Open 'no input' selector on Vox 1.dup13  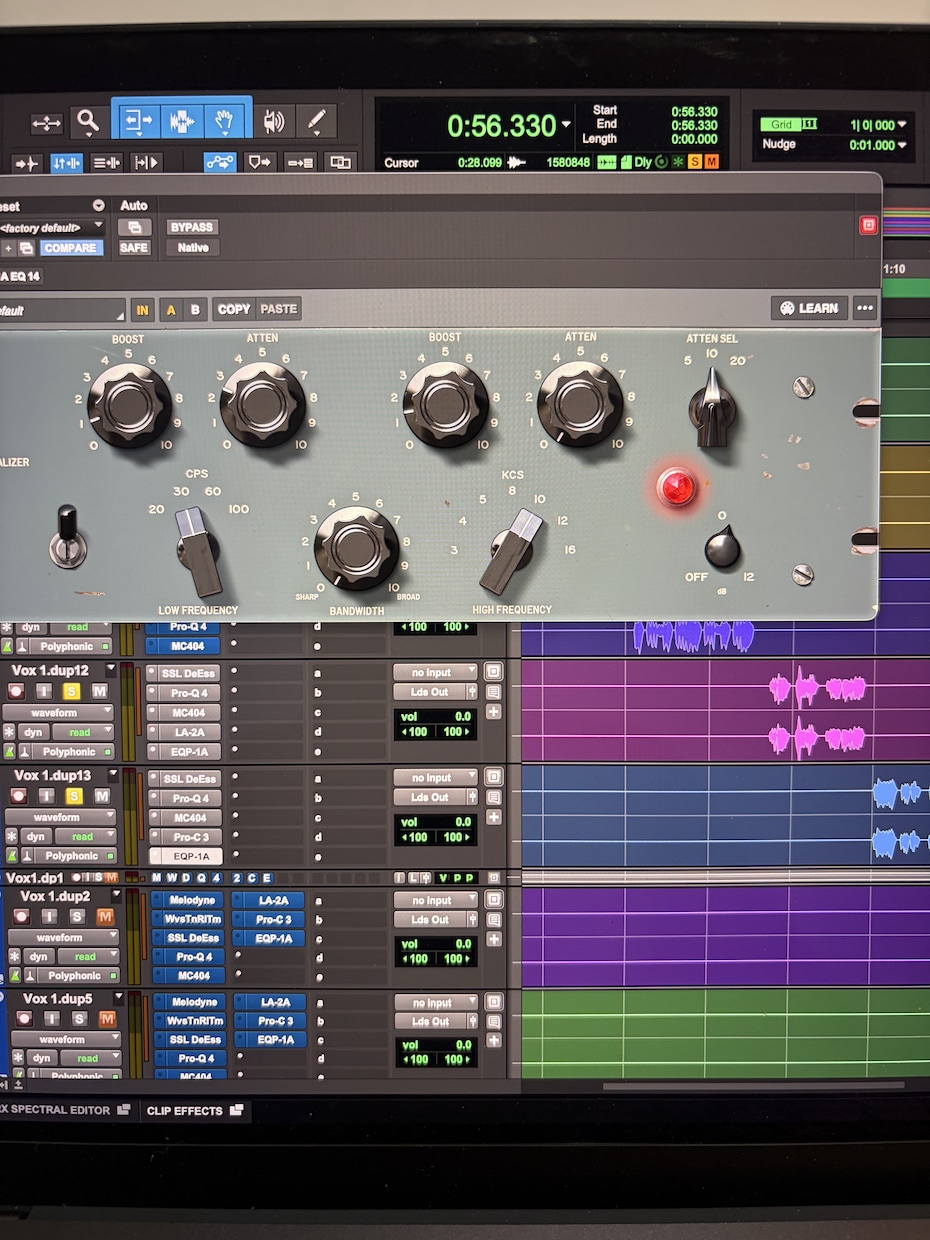click(435, 778)
